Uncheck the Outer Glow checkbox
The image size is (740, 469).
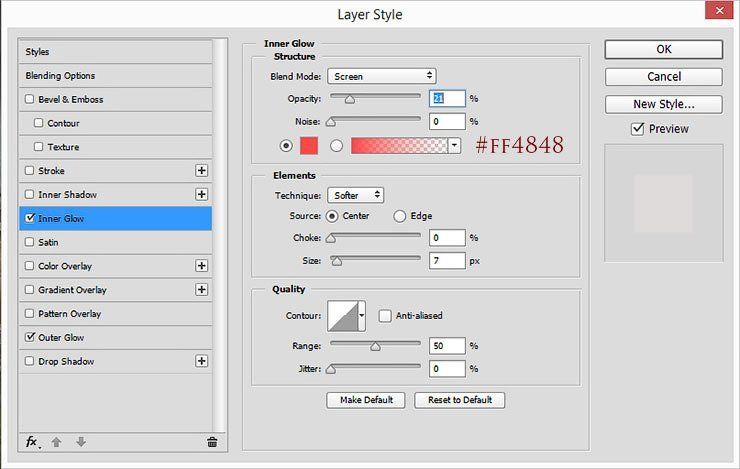30,337
